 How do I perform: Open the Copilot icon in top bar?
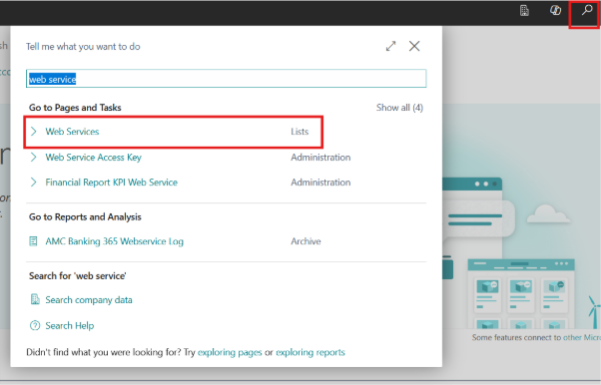point(555,10)
